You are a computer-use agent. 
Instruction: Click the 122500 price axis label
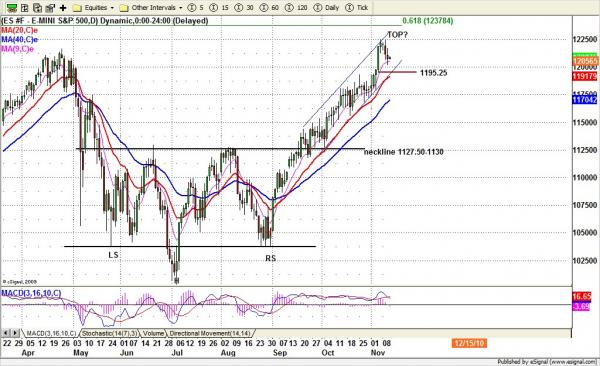(x=585, y=39)
